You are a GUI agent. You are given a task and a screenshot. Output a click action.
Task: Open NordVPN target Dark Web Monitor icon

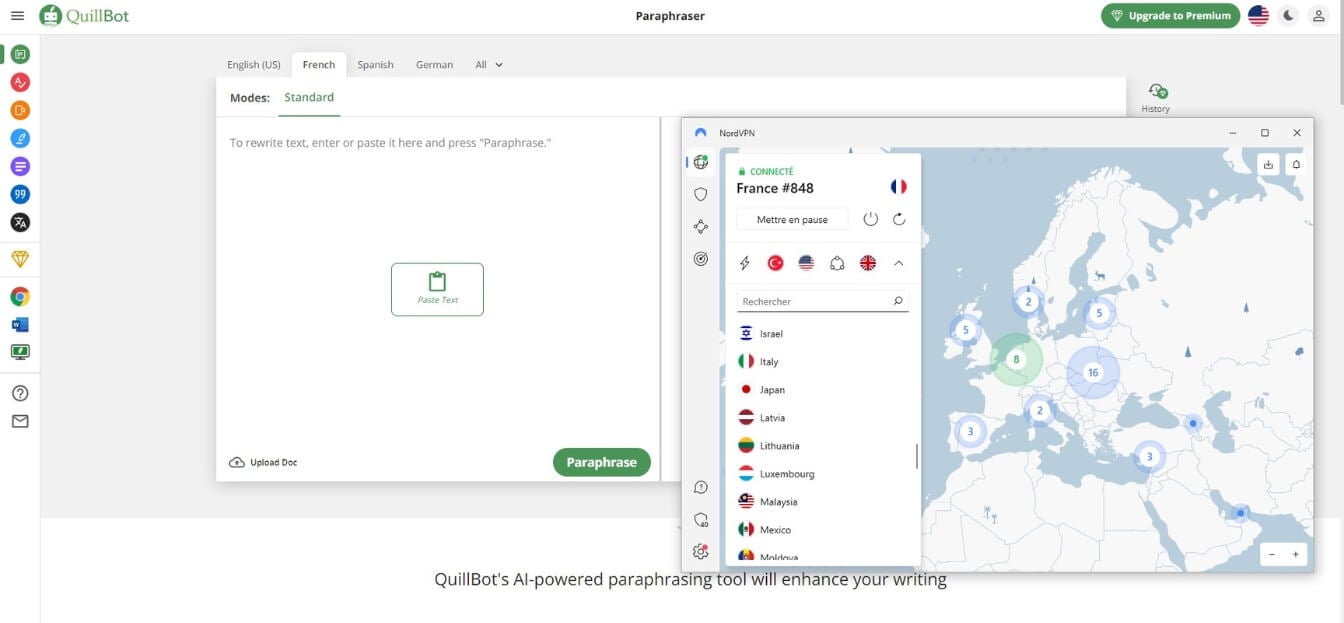(701, 259)
